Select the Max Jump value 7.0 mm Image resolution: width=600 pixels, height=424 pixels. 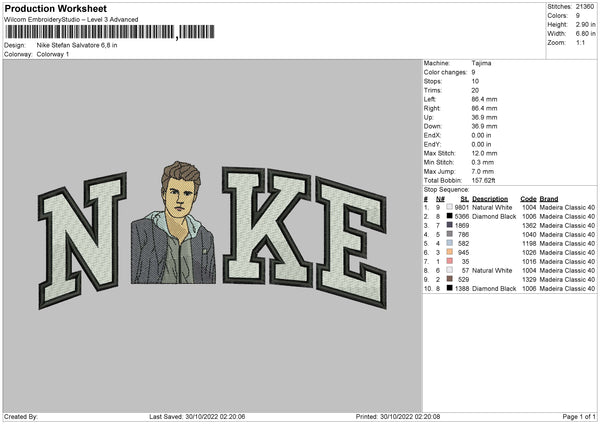(x=483, y=171)
